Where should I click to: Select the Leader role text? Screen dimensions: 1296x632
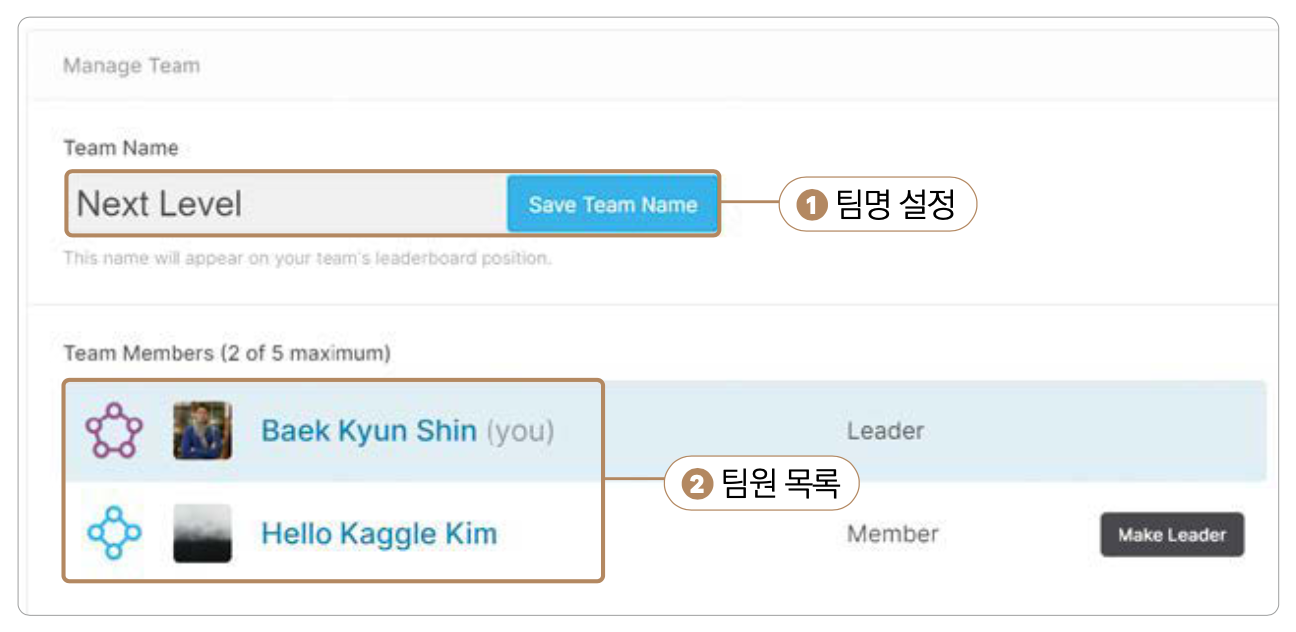(885, 431)
